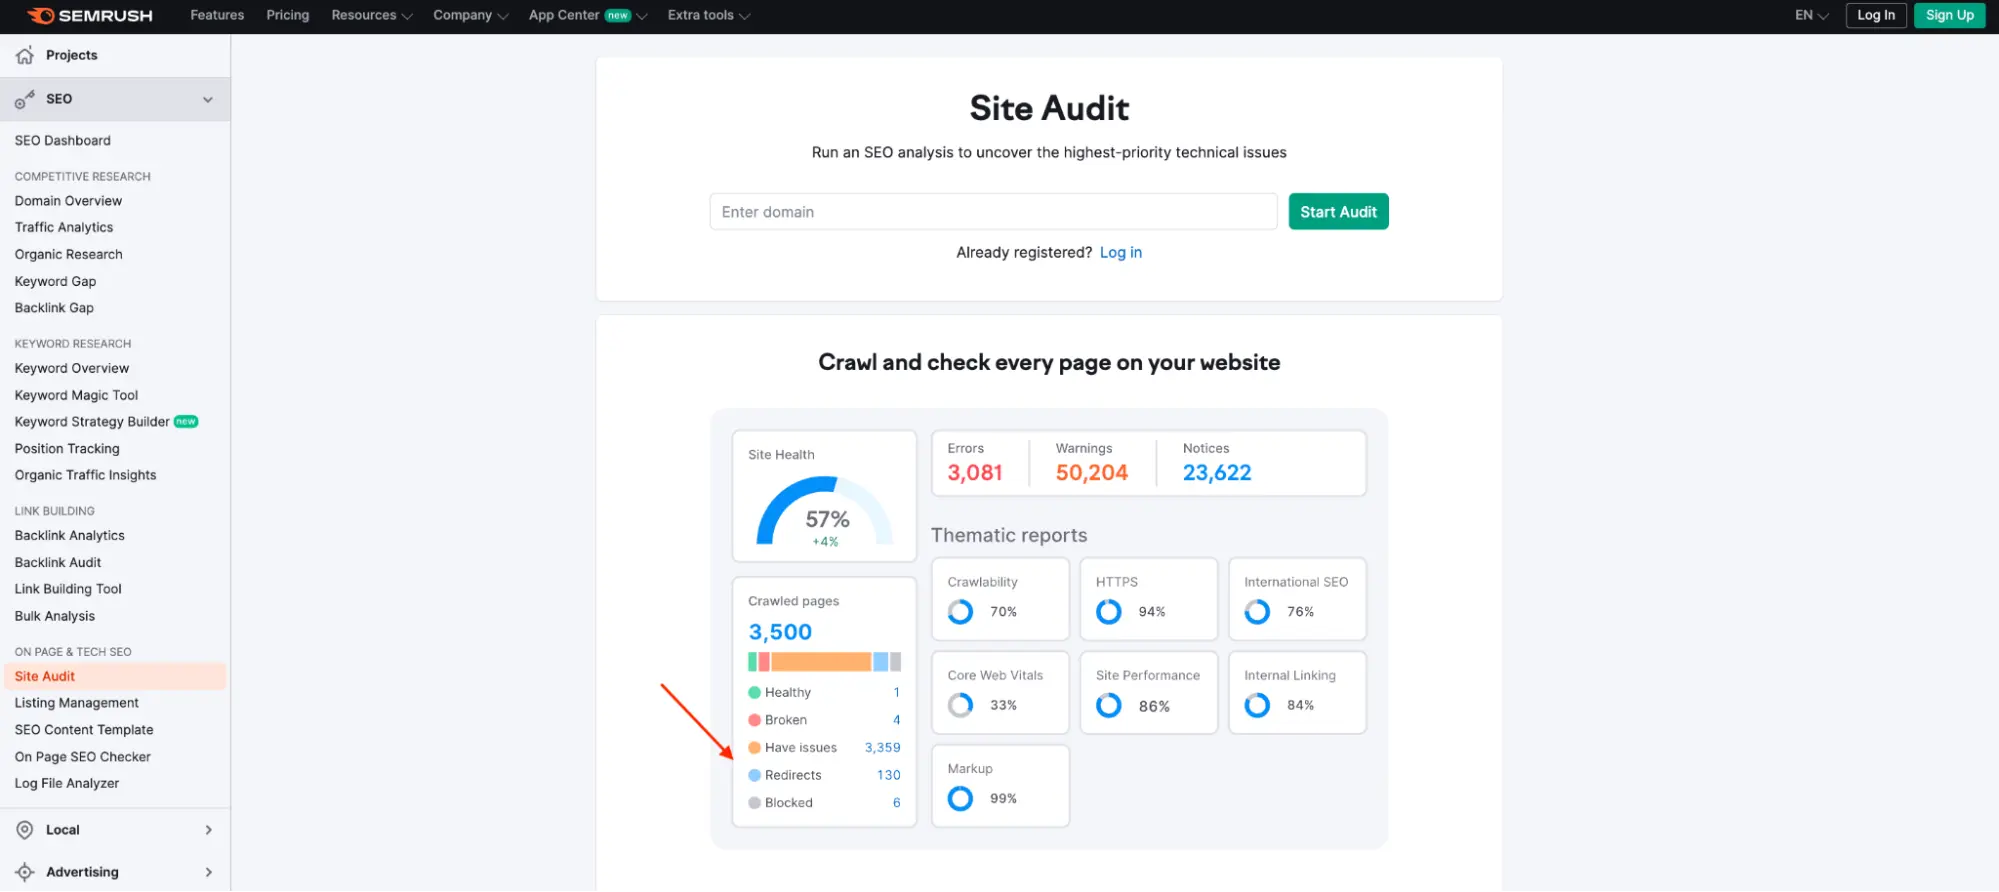Click the Log in link under domain field
Screen dimensions: 1999x892
[1120, 253]
